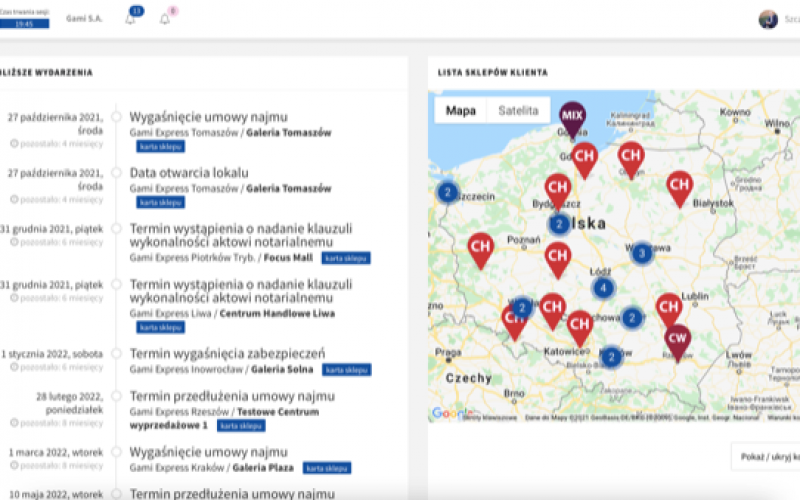The height and width of the screenshot is (500, 800).
Task: Select CH marker left of Białystok
Action: 680,188
